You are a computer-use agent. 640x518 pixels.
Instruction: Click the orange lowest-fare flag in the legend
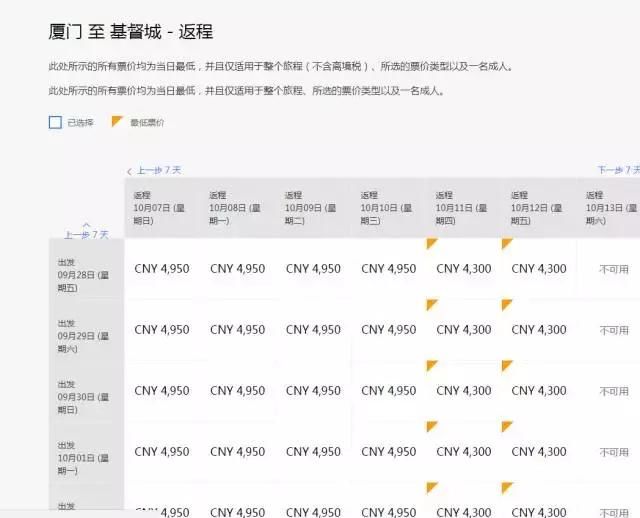[x=117, y=122]
